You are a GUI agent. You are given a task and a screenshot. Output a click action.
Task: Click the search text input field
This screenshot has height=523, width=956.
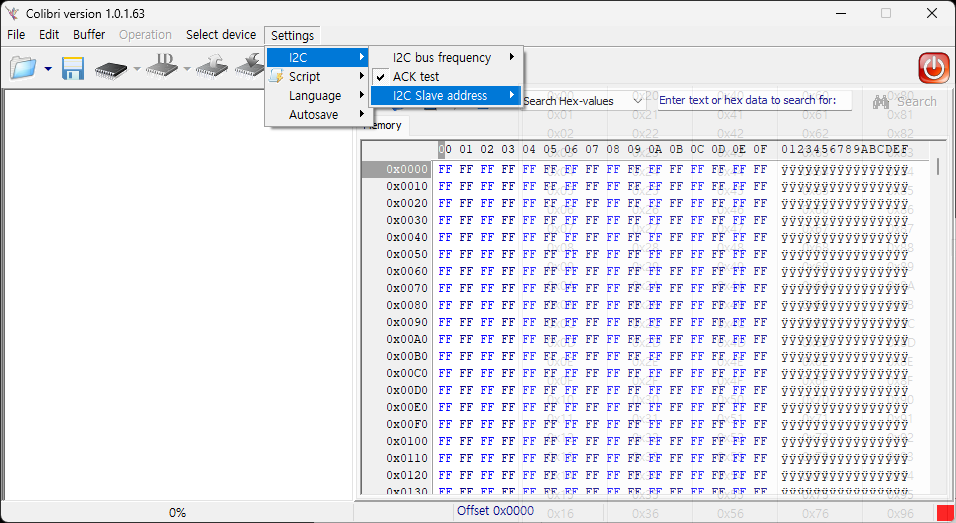coord(754,101)
